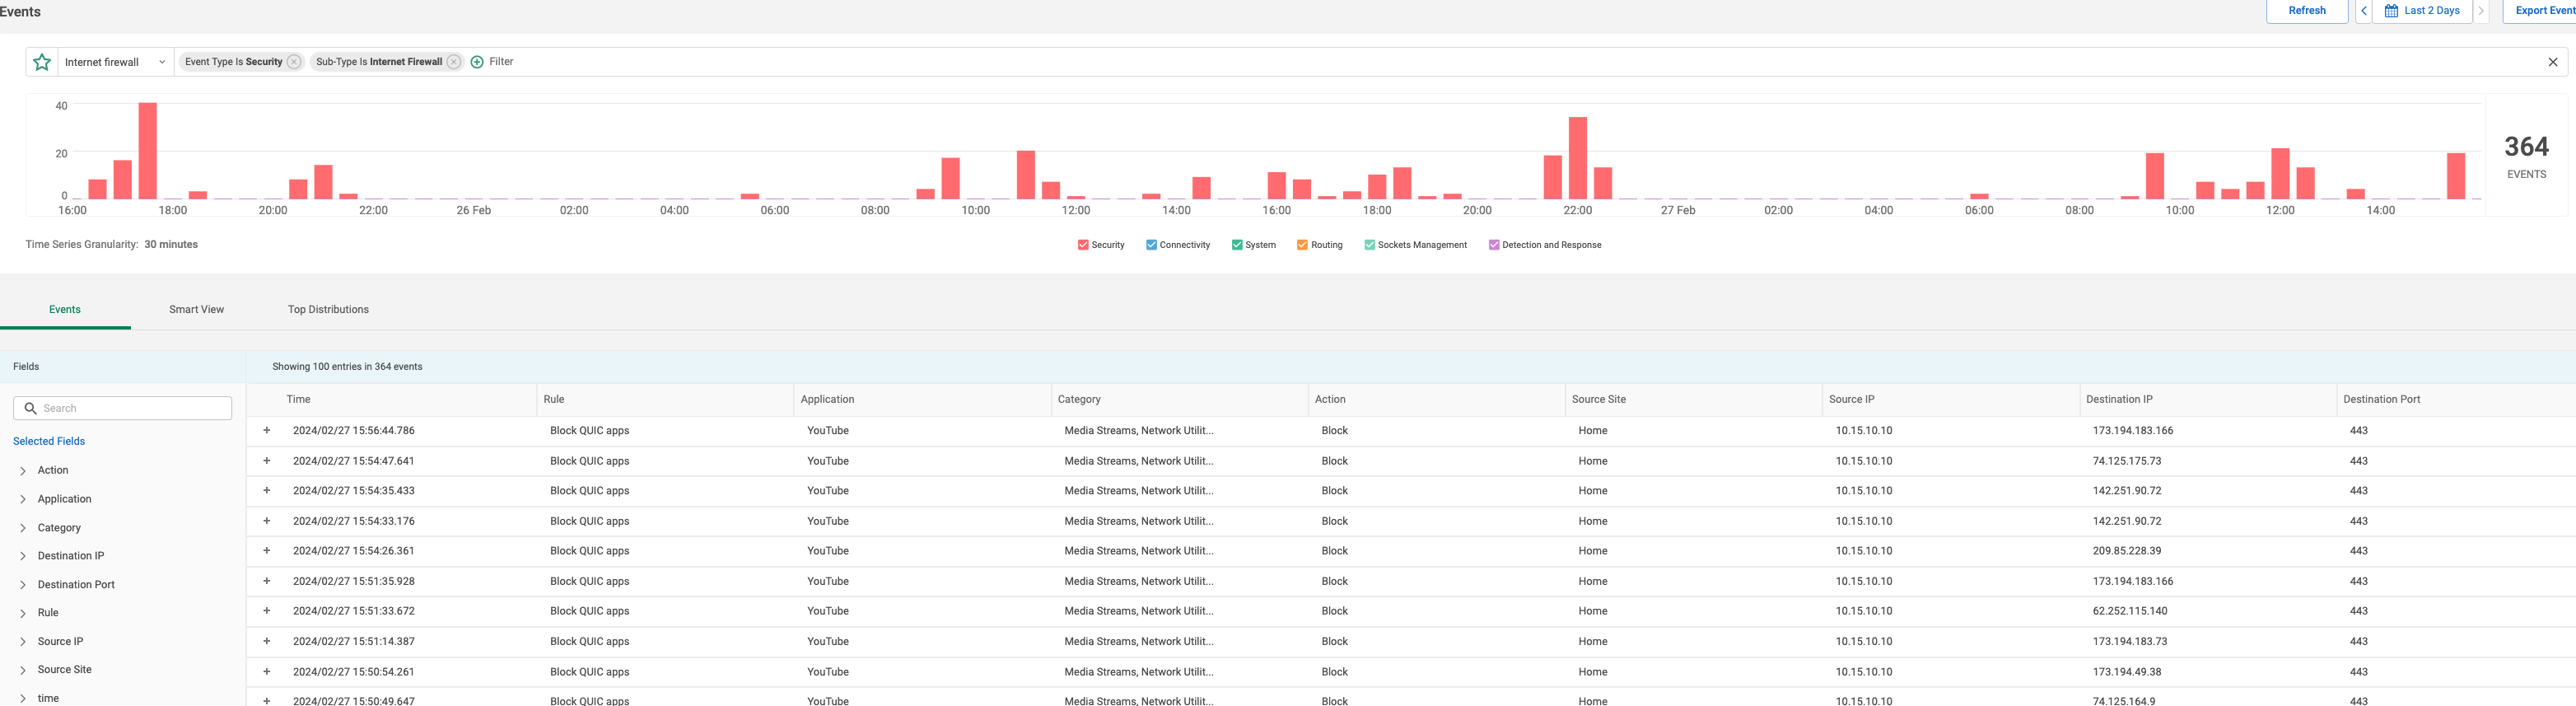Click the Application column header

827,400
